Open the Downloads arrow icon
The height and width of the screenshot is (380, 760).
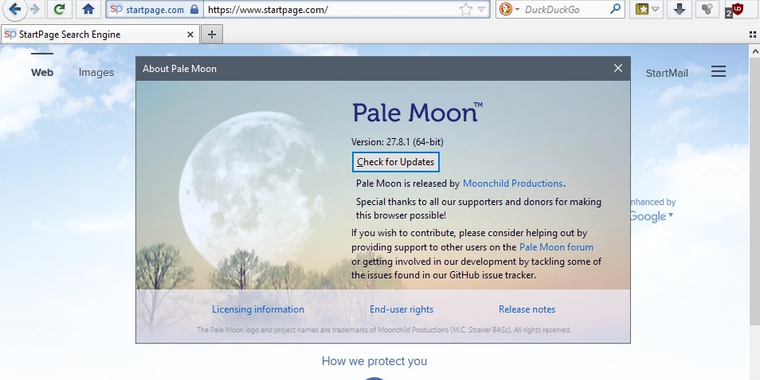coord(680,9)
